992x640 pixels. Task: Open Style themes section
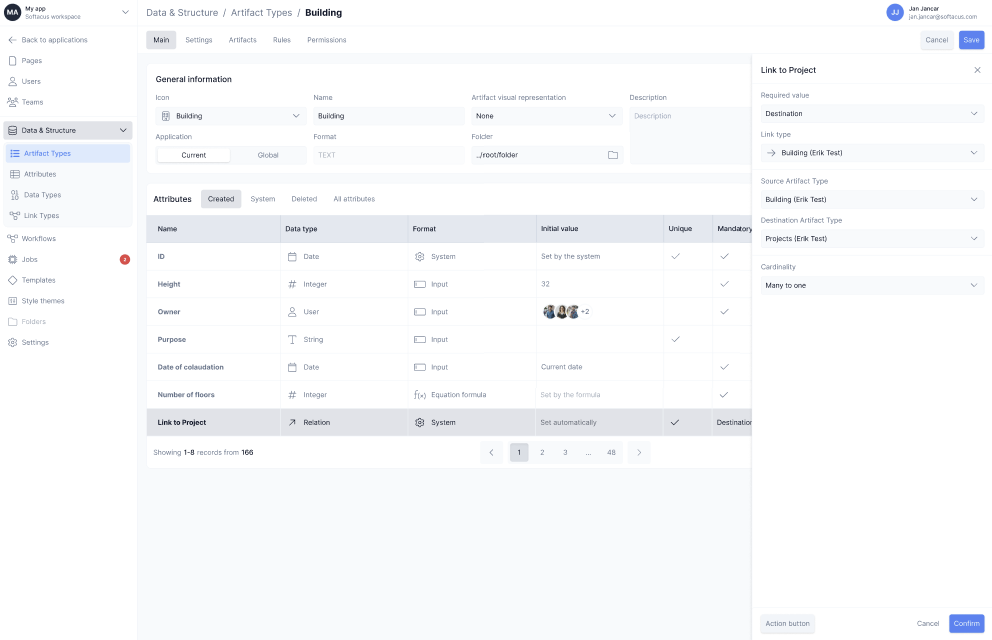pos(43,301)
